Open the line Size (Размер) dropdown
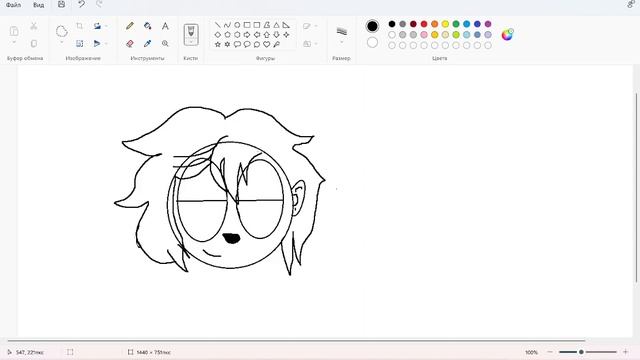 (342, 42)
